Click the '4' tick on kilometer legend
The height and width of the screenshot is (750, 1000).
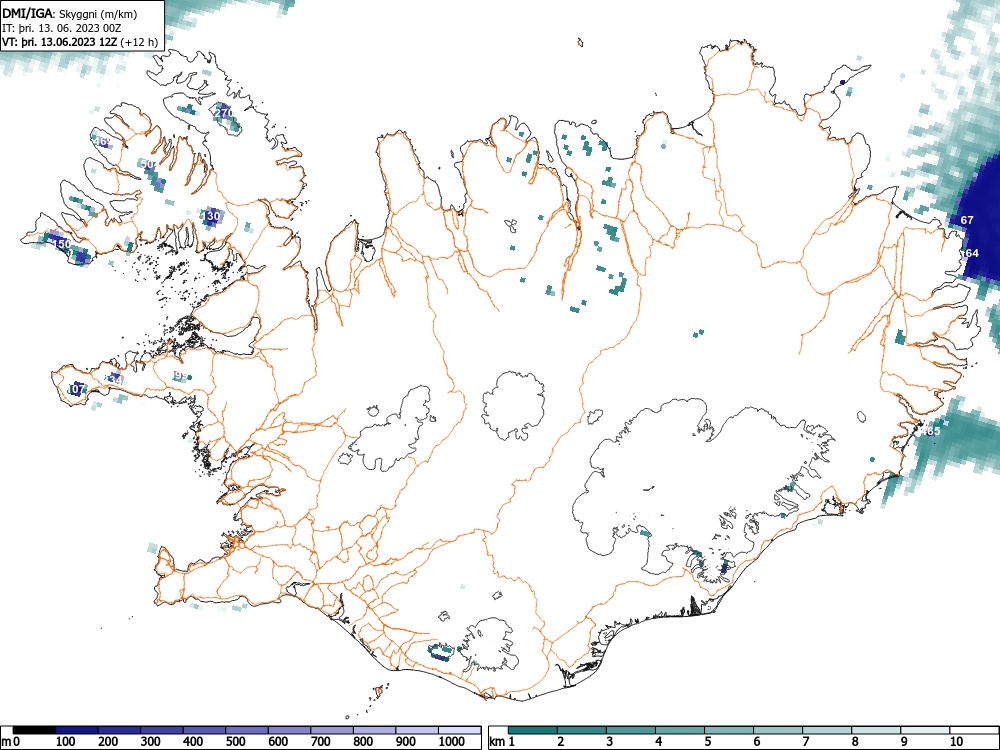pyautogui.click(x=659, y=742)
